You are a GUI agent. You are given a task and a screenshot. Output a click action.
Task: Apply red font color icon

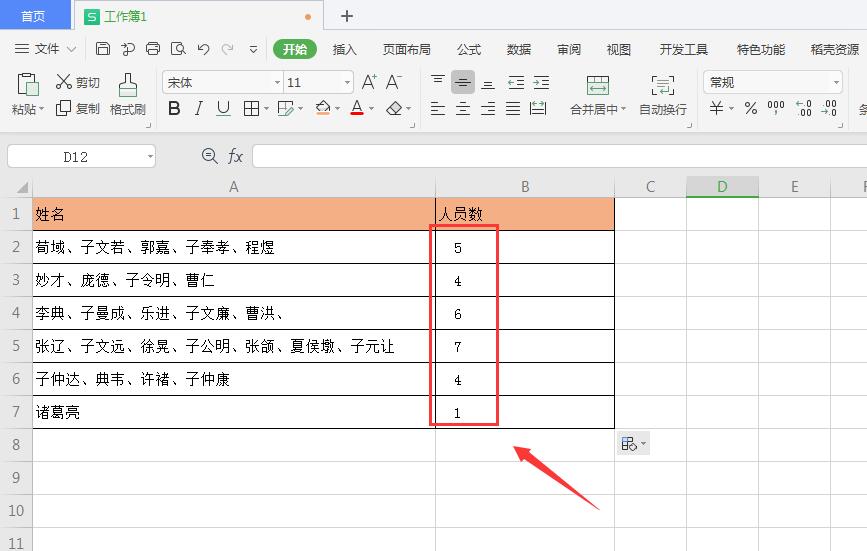pos(357,108)
